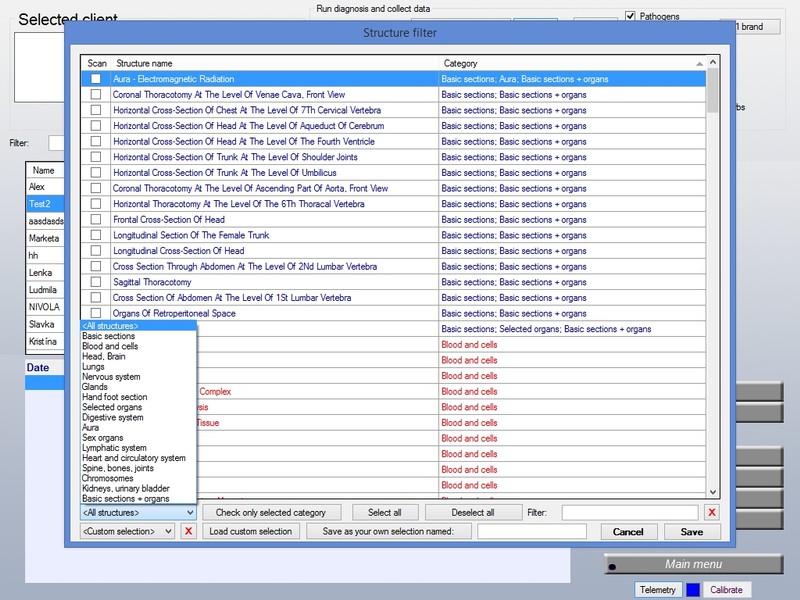Screen dimensions: 800x600
Task: Click the Deselect all button
Action: point(473,512)
